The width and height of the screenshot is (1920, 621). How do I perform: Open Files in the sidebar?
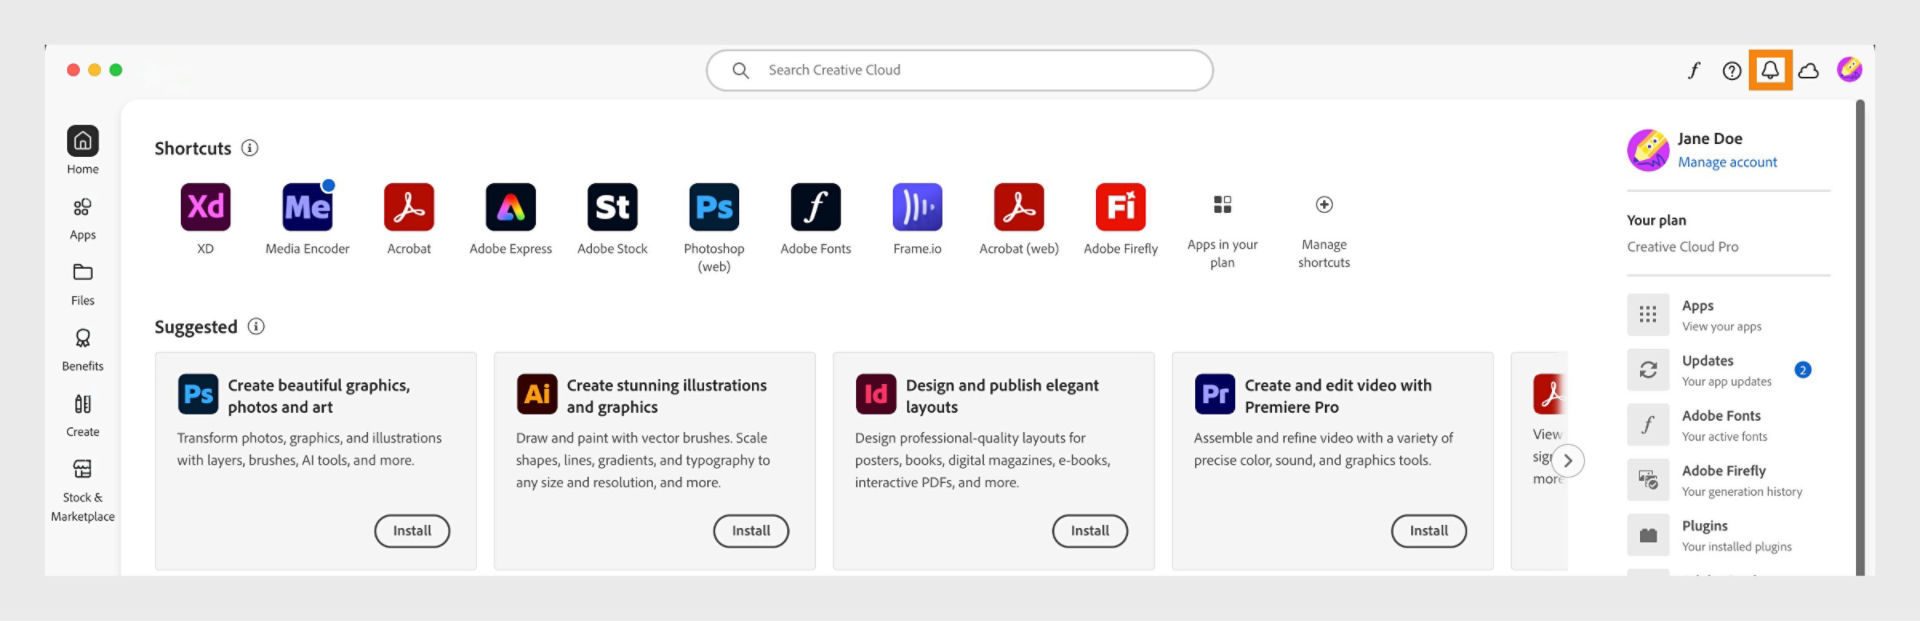[x=83, y=285]
